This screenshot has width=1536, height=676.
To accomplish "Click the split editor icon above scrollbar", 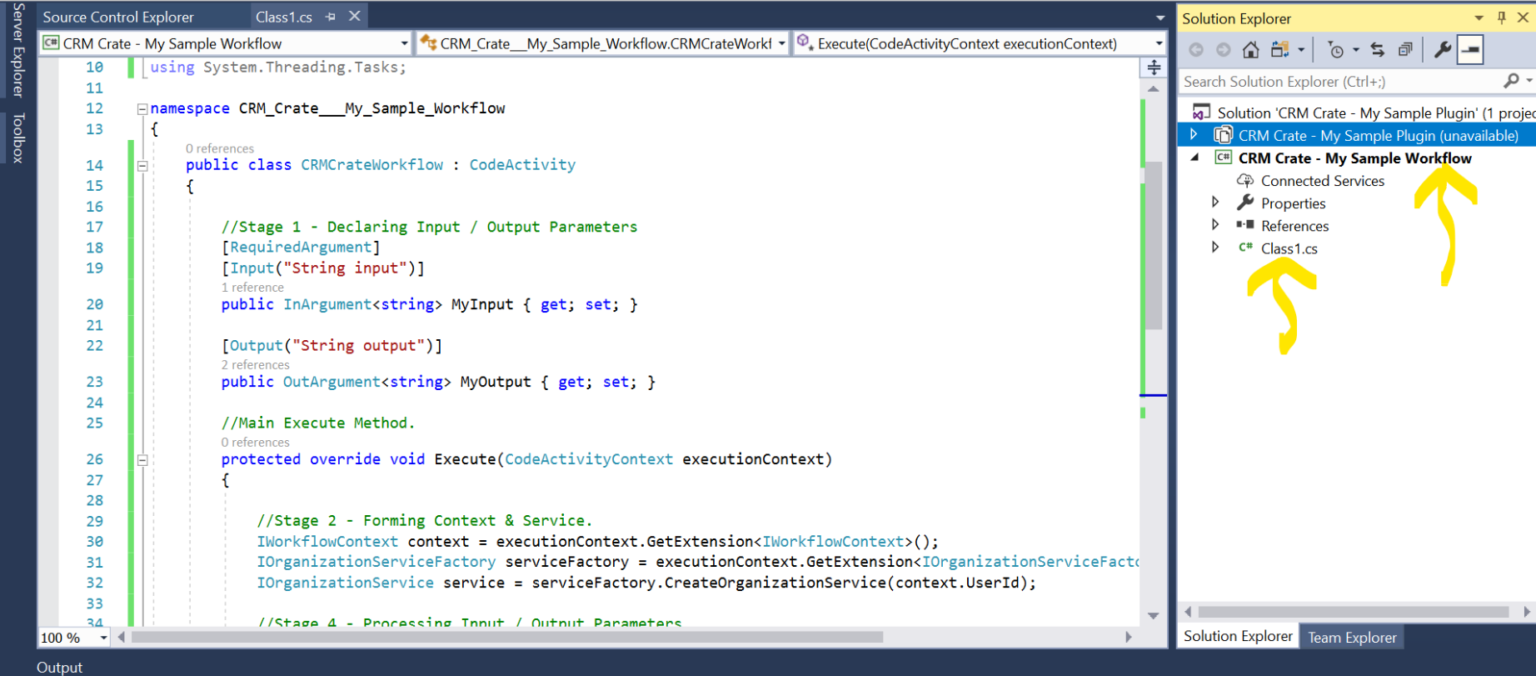I will point(1154,67).
